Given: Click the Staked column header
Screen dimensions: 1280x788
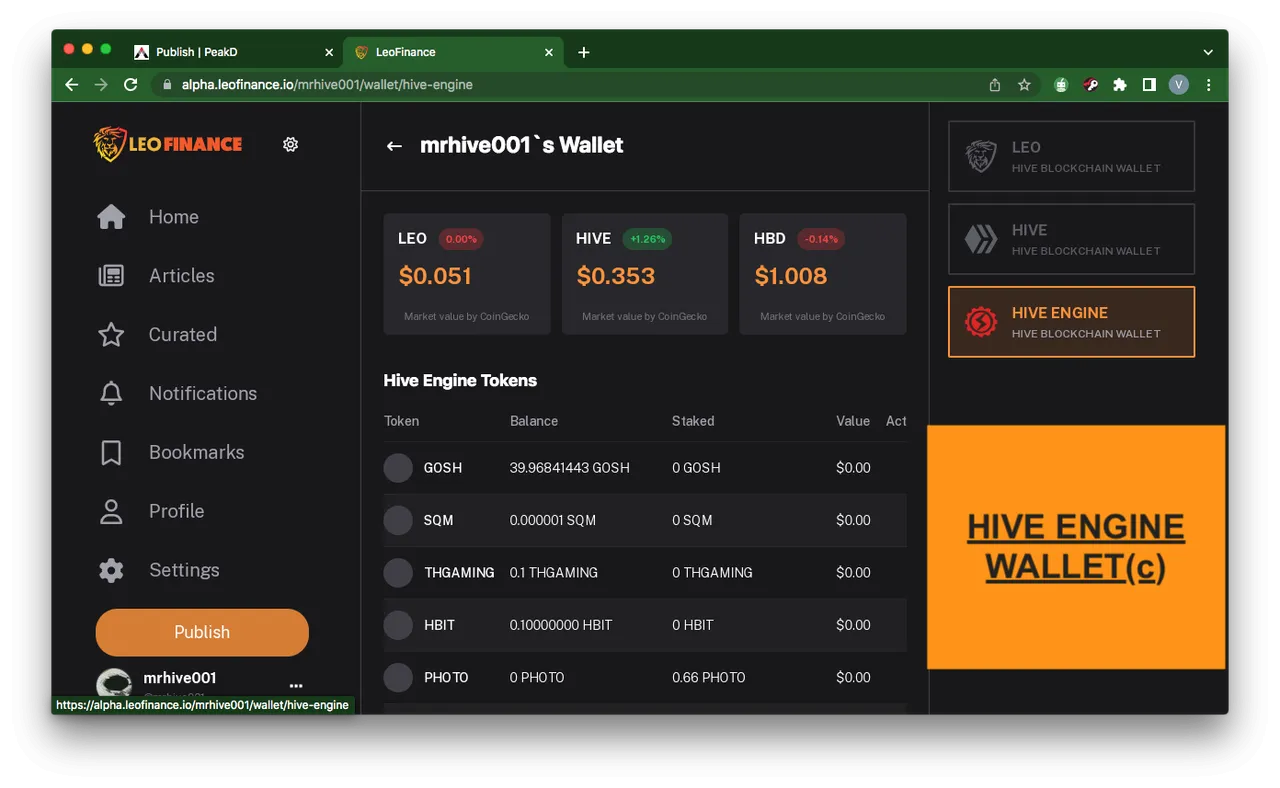Looking at the screenshot, I should pyautogui.click(x=693, y=421).
